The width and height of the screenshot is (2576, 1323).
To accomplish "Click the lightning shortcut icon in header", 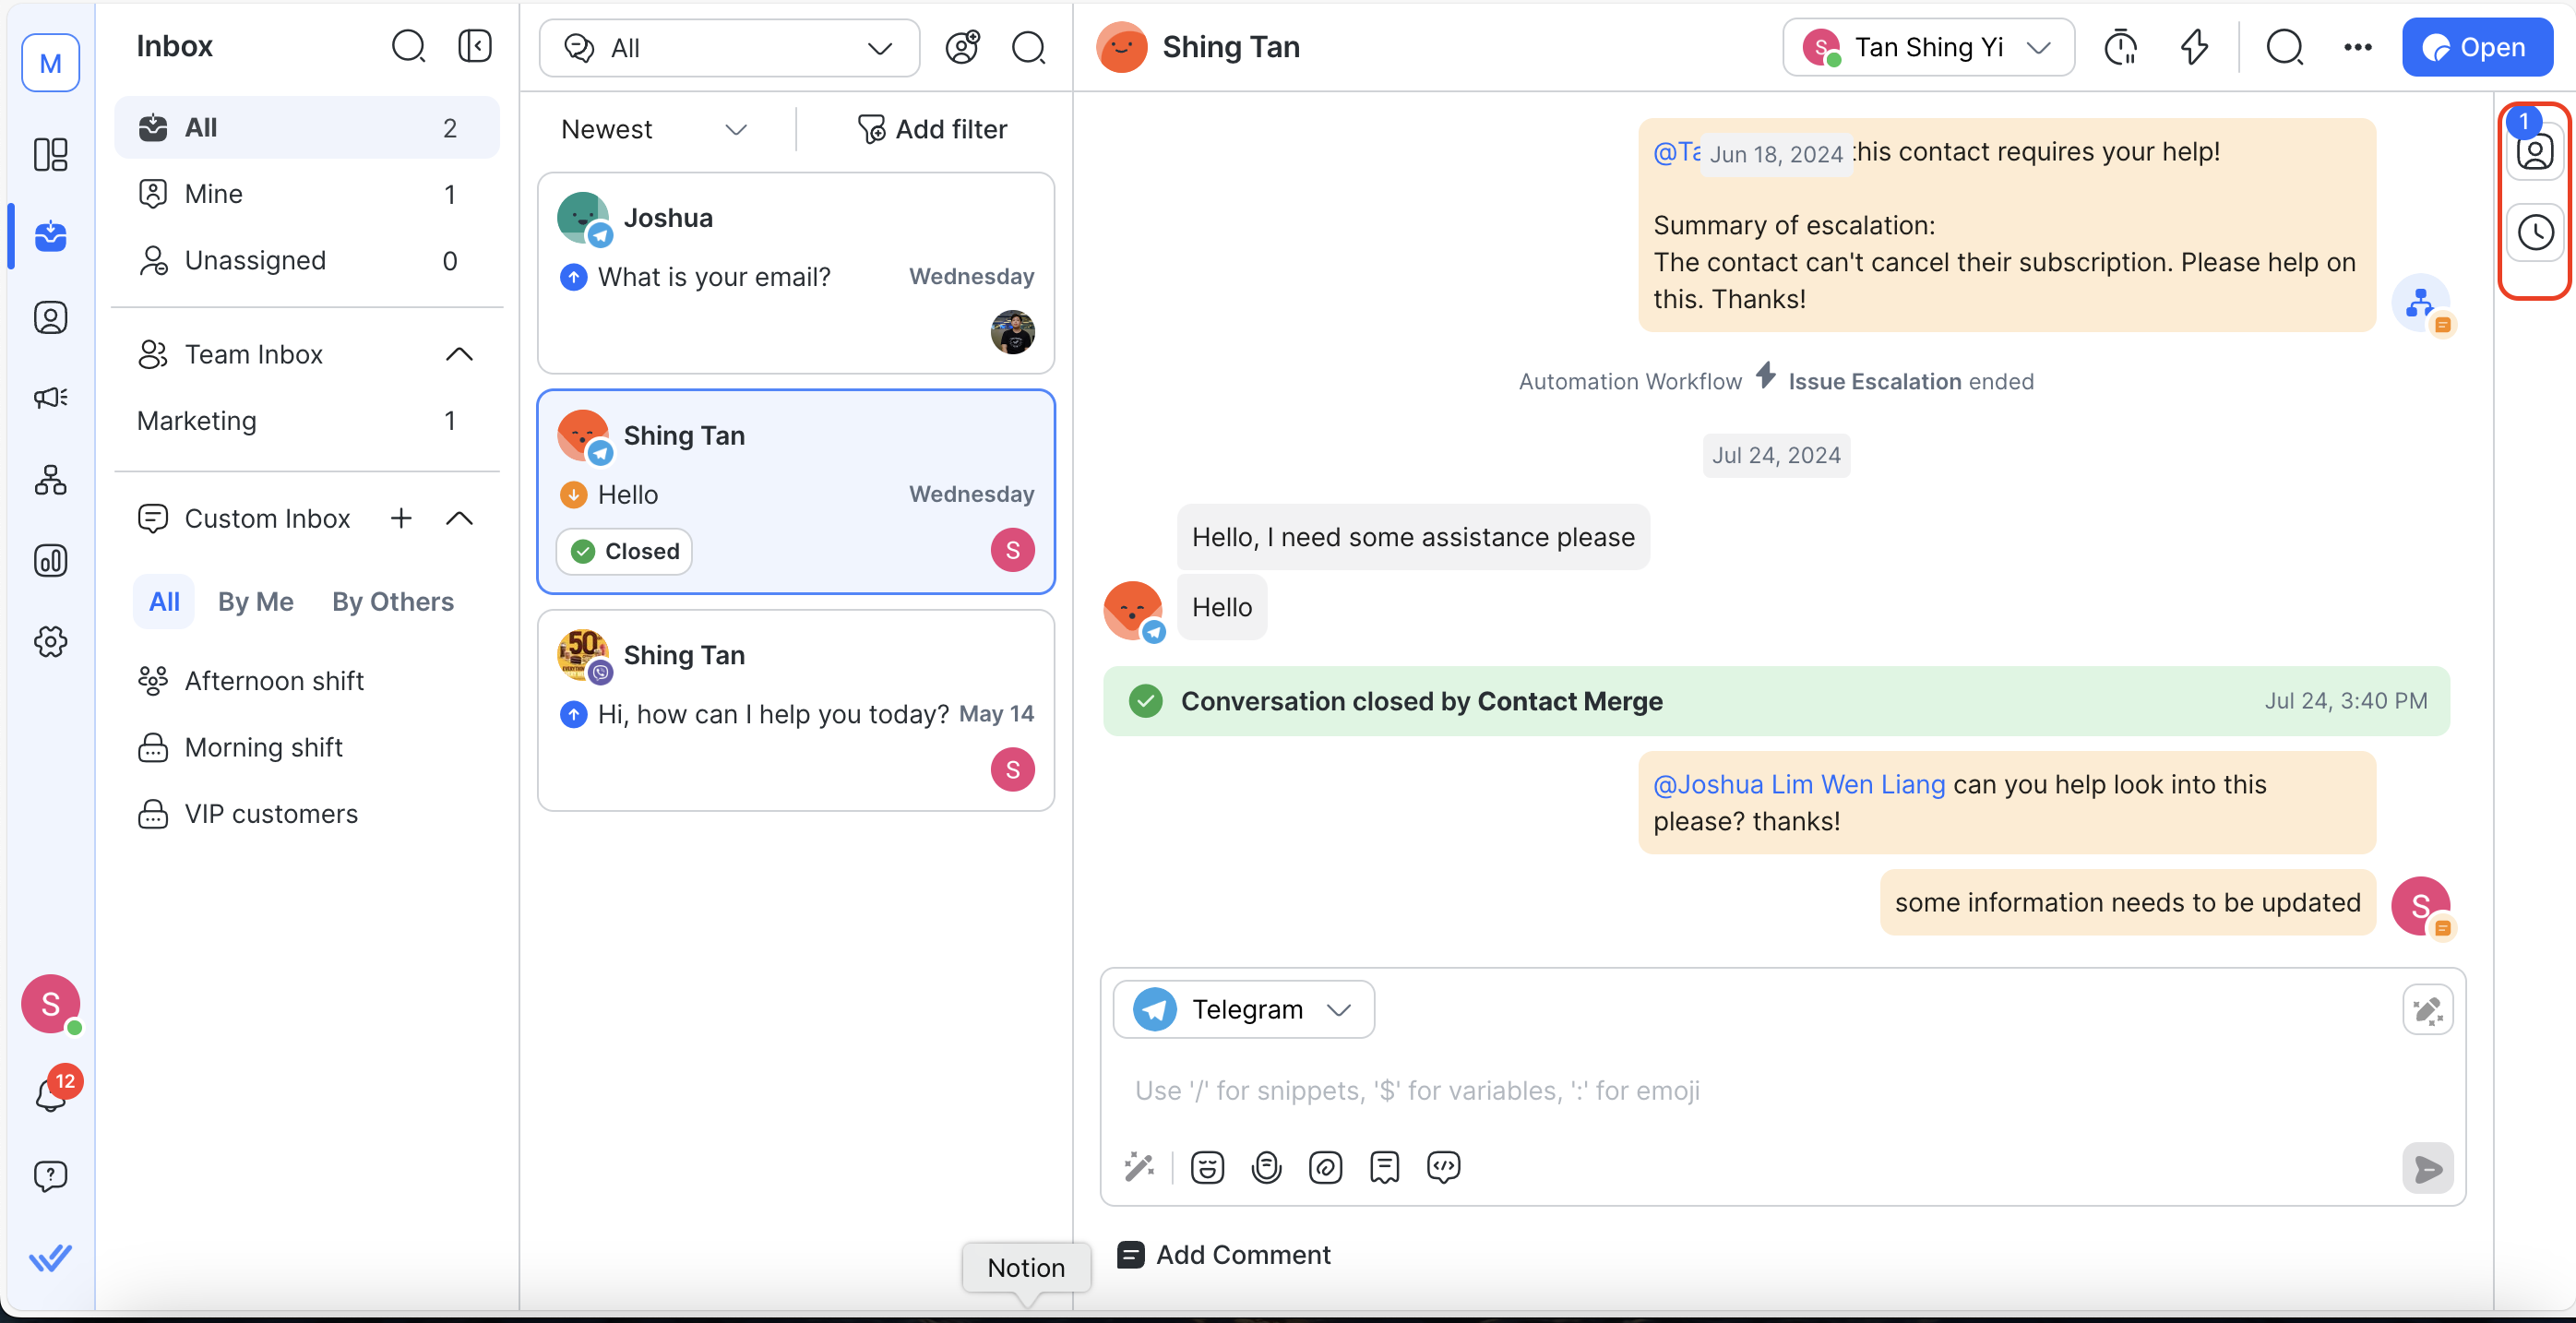I will click(2194, 47).
